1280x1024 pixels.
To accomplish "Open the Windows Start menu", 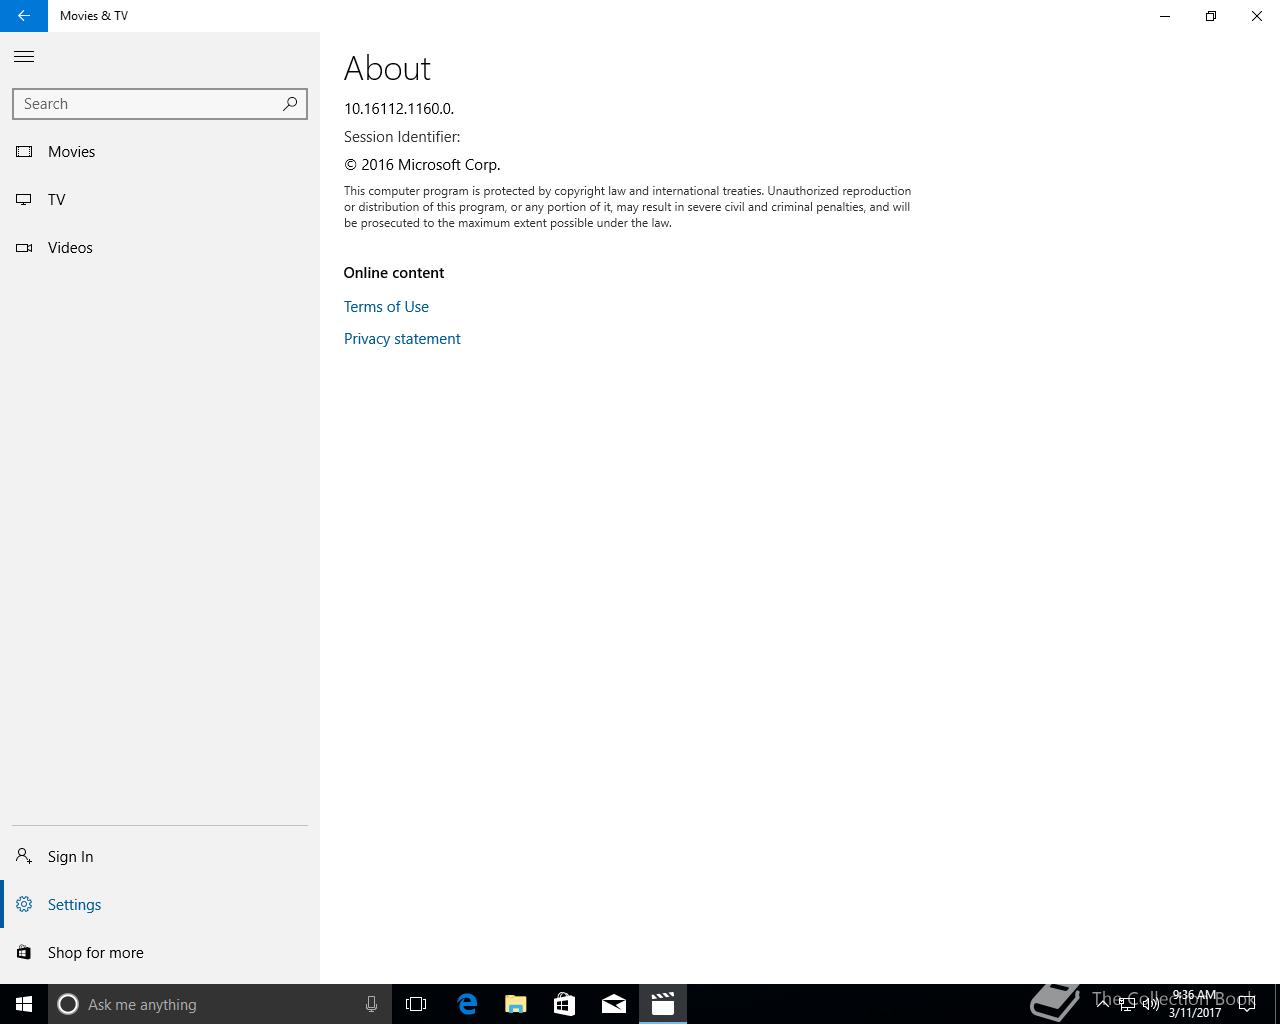I will coord(24,1004).
